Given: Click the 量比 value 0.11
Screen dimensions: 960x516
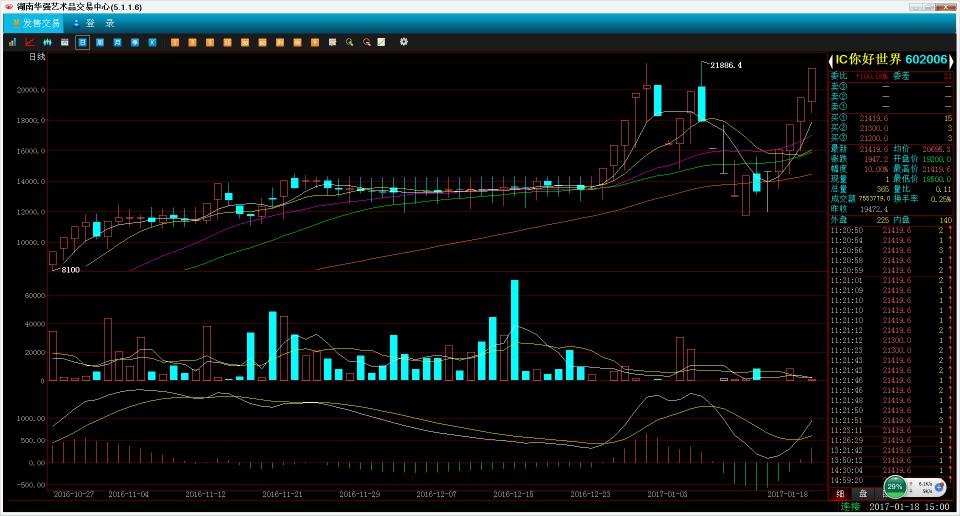Looking at the screenshot, I should (943, 189).
